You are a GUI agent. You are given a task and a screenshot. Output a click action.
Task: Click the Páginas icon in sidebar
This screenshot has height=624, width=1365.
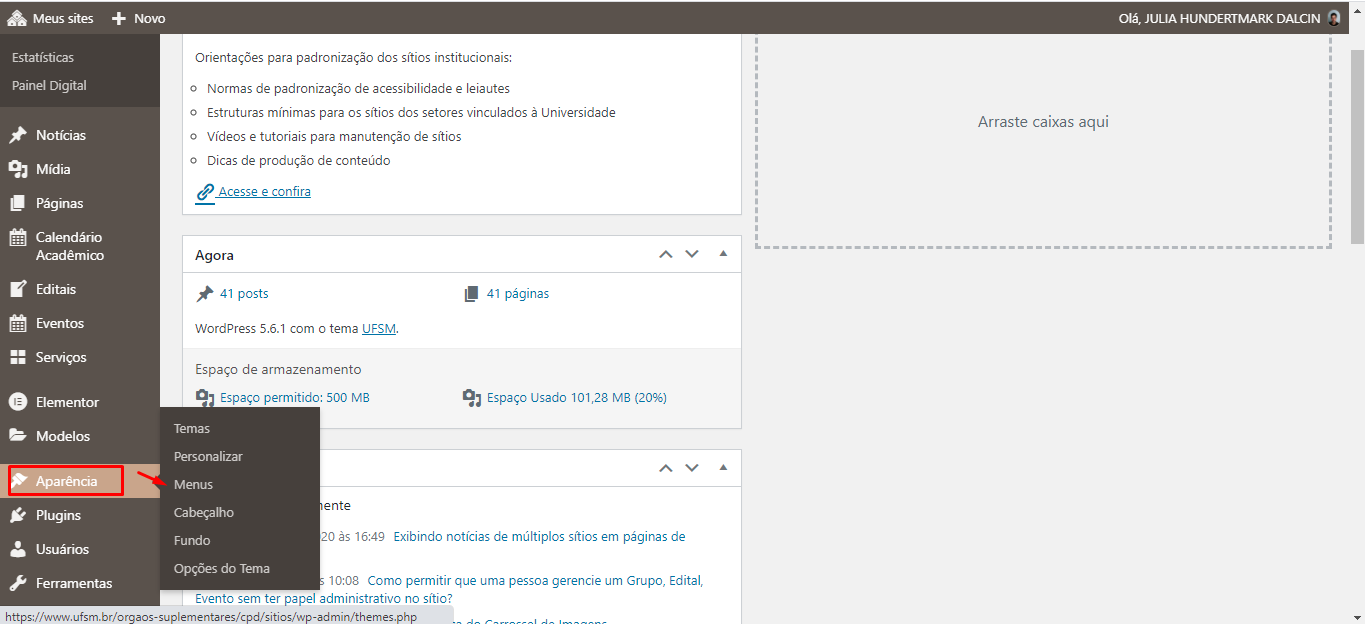click(x=18, y=203)
